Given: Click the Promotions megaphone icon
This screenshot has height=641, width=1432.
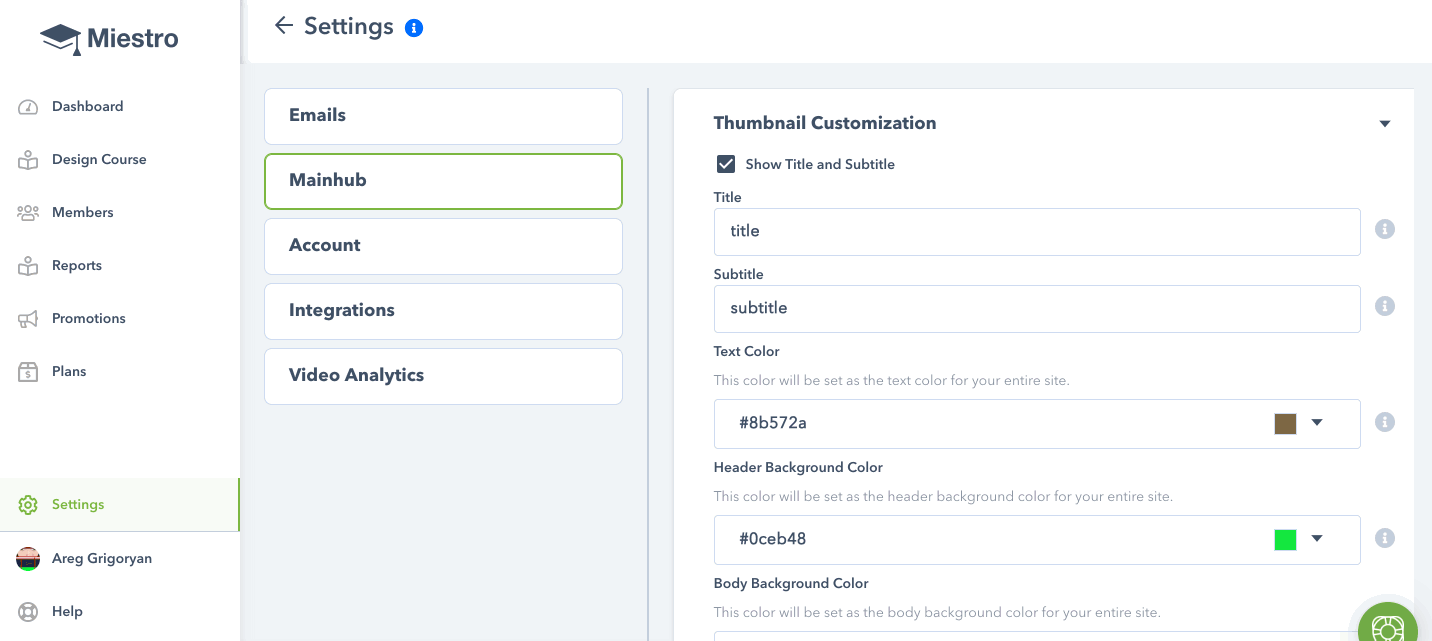Looking at the screenshot, I should pyautogui.click(x=28, y=319).
